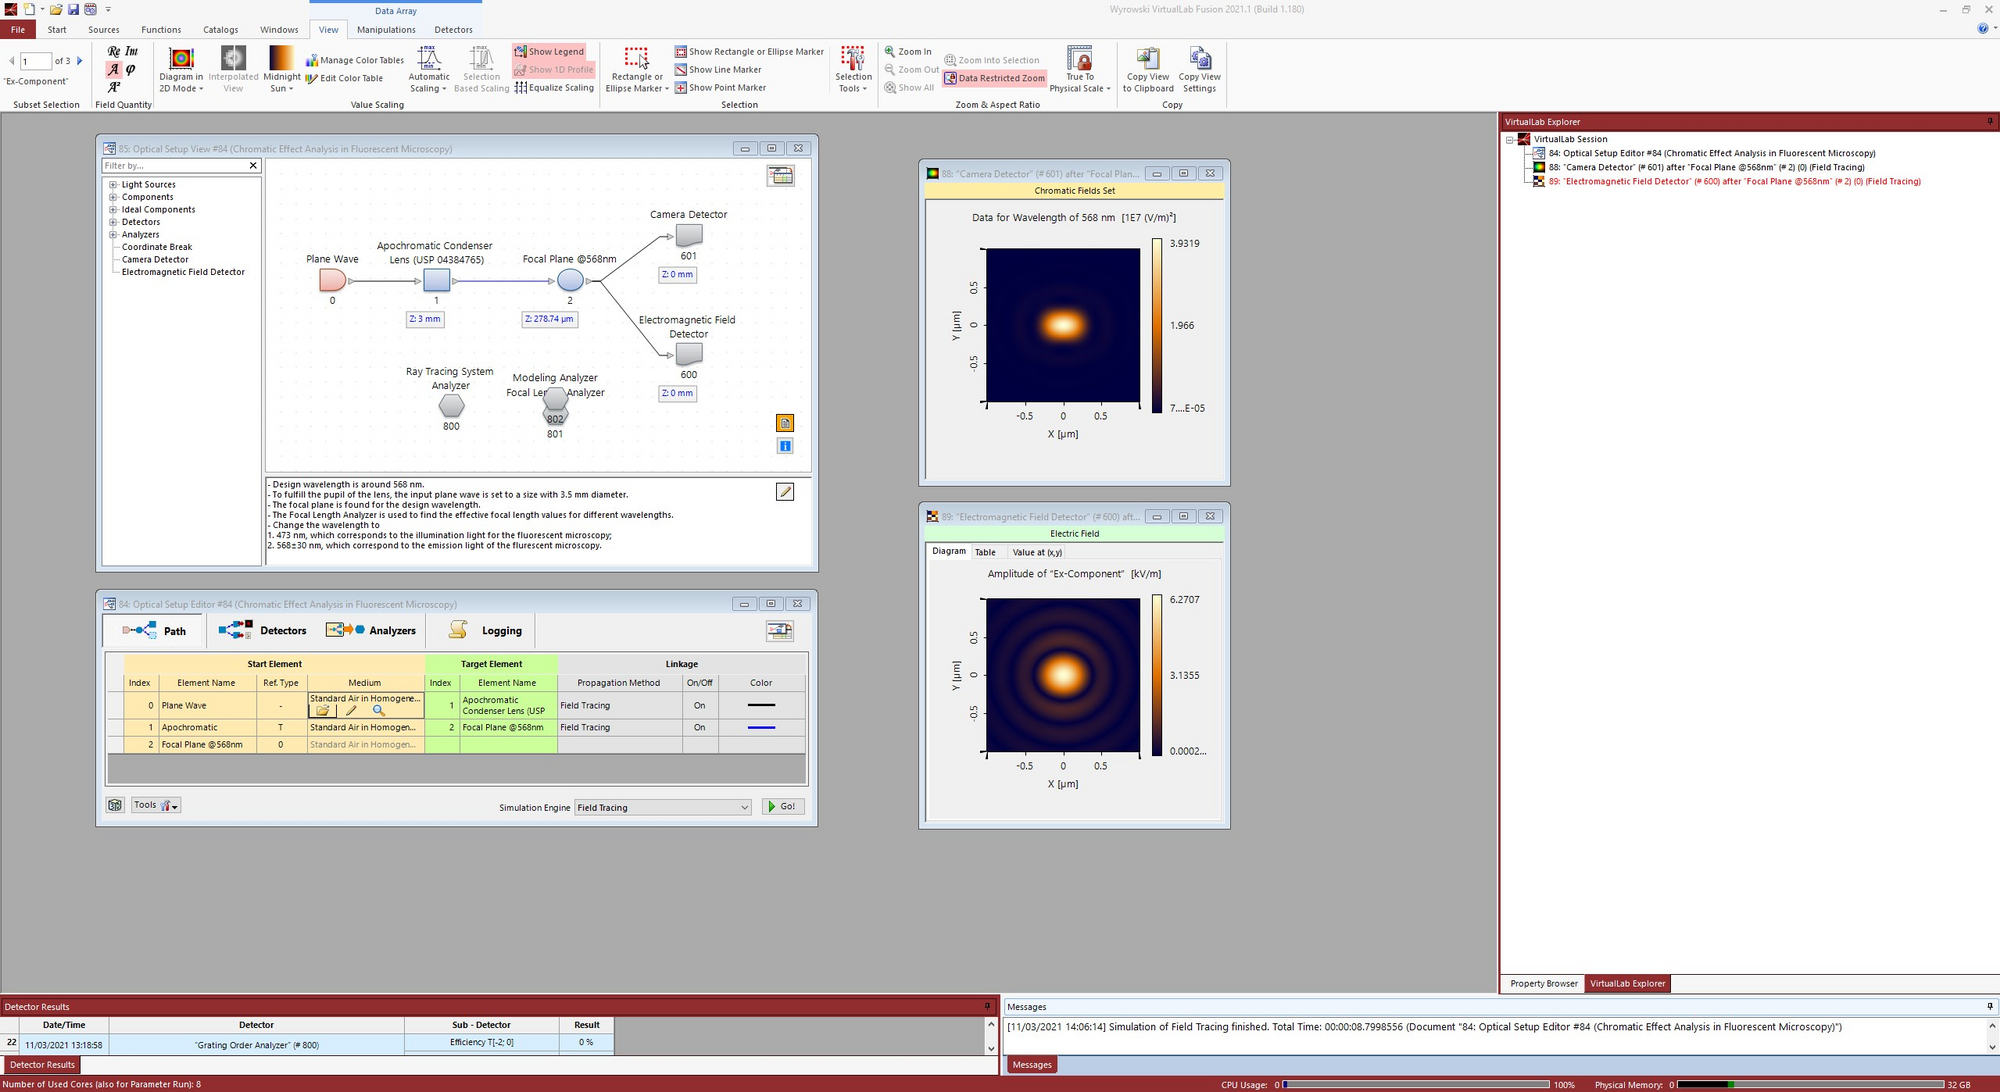Viewport: 2000px width, 1092px height.
Task: Switch to the Manipulations ribbon tab
Action: point(386,30)
